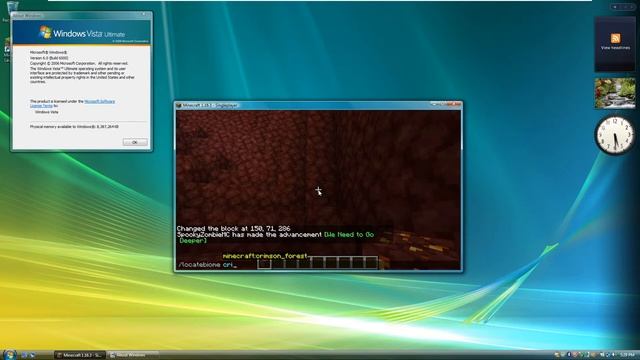Viewport: 640px width, 360px height.
Task: Click the slideshow picture gadget thumbnail
Action: (x=615, y=93)
